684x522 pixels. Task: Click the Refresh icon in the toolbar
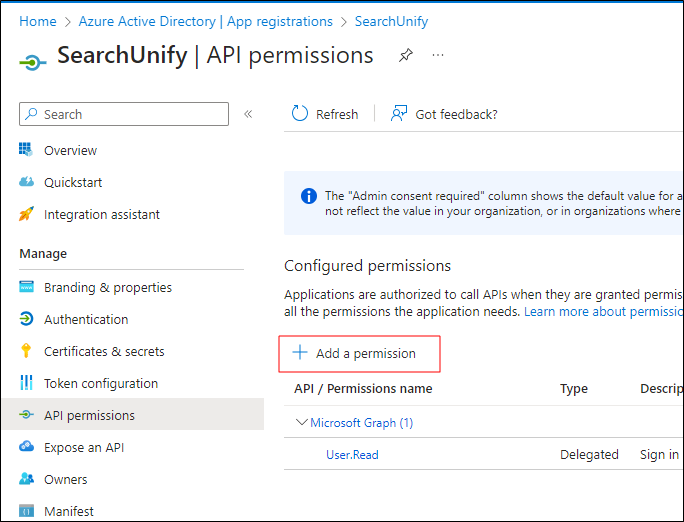[x=300, y=114]
